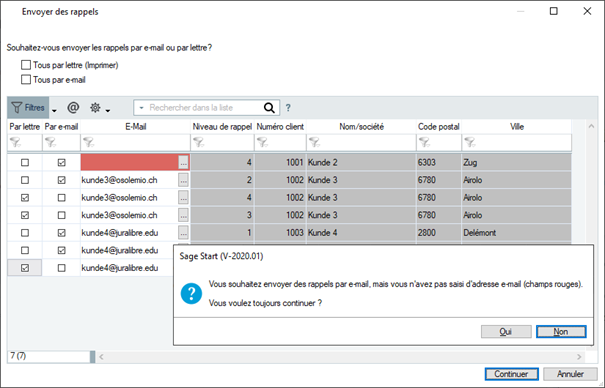Open the search field dropdown arrow

point(141,108)
